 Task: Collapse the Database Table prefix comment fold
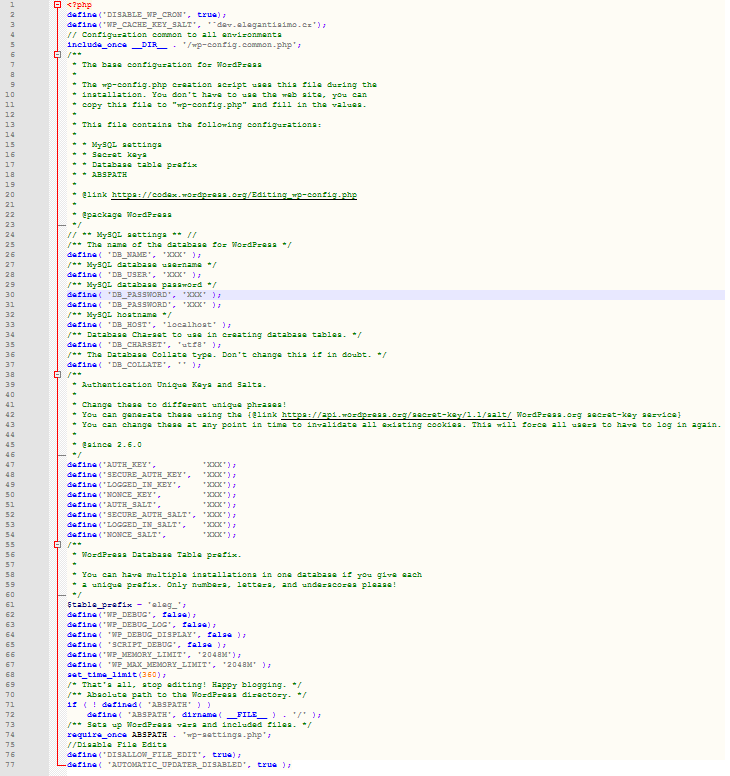[57, 544]
